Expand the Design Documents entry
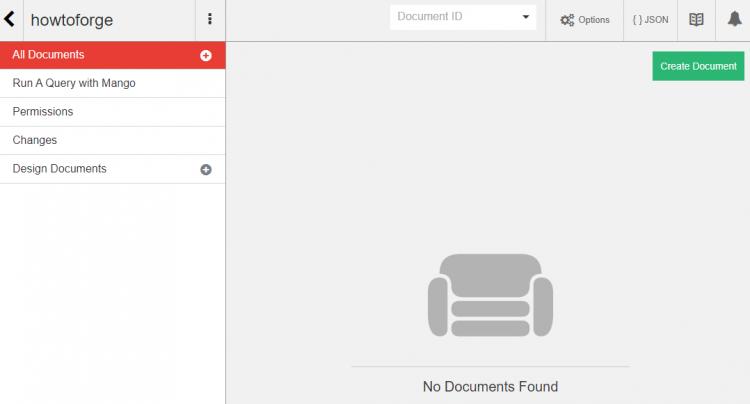This screenshot has height=404, width=750. pyautogui.click(x=60, y=169)
